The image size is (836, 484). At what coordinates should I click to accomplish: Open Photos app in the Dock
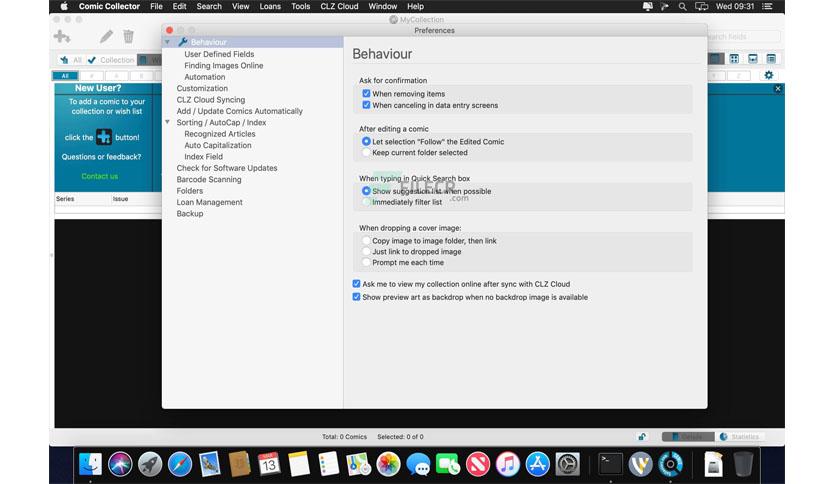(x=389, y=464)
